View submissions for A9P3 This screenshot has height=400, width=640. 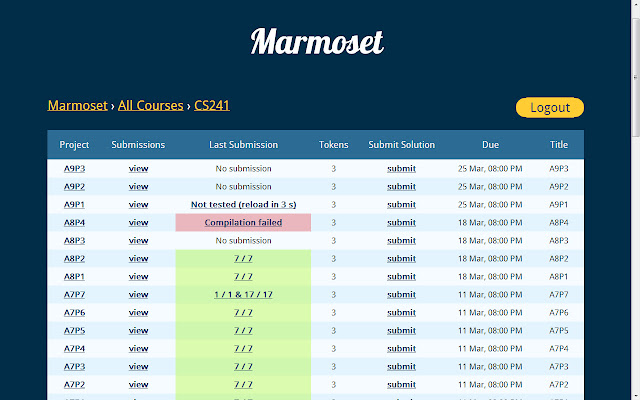[138, 169]
